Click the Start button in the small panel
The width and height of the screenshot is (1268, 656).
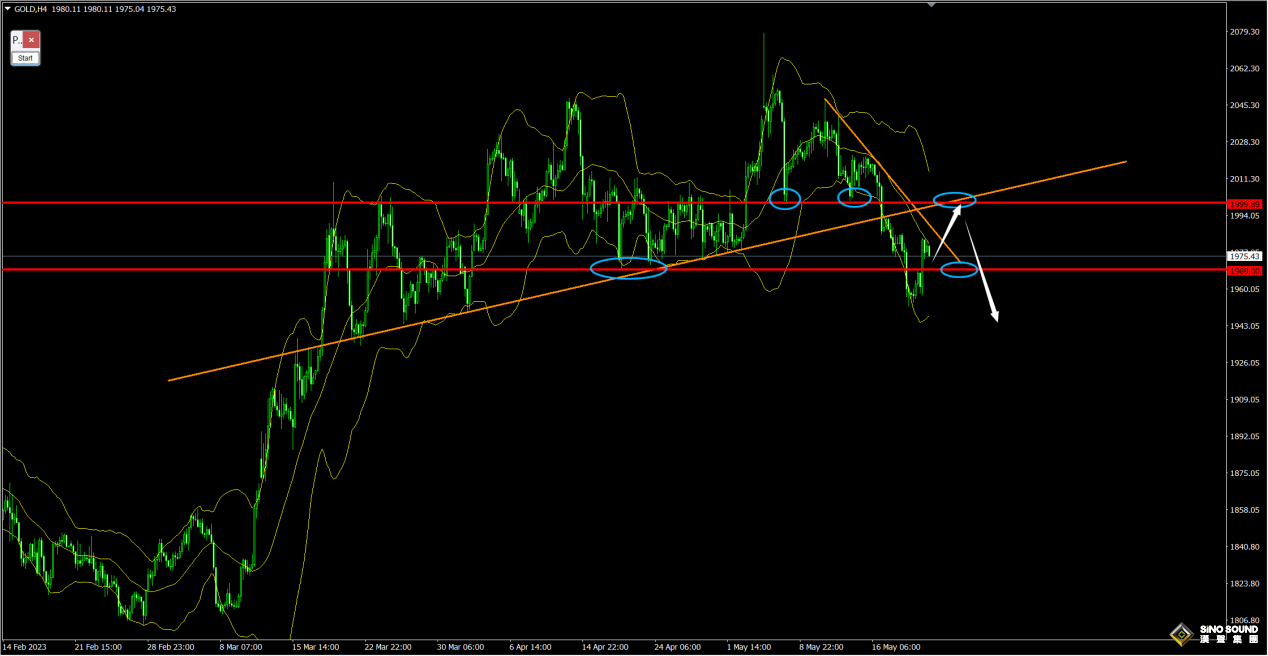[25, 58]
